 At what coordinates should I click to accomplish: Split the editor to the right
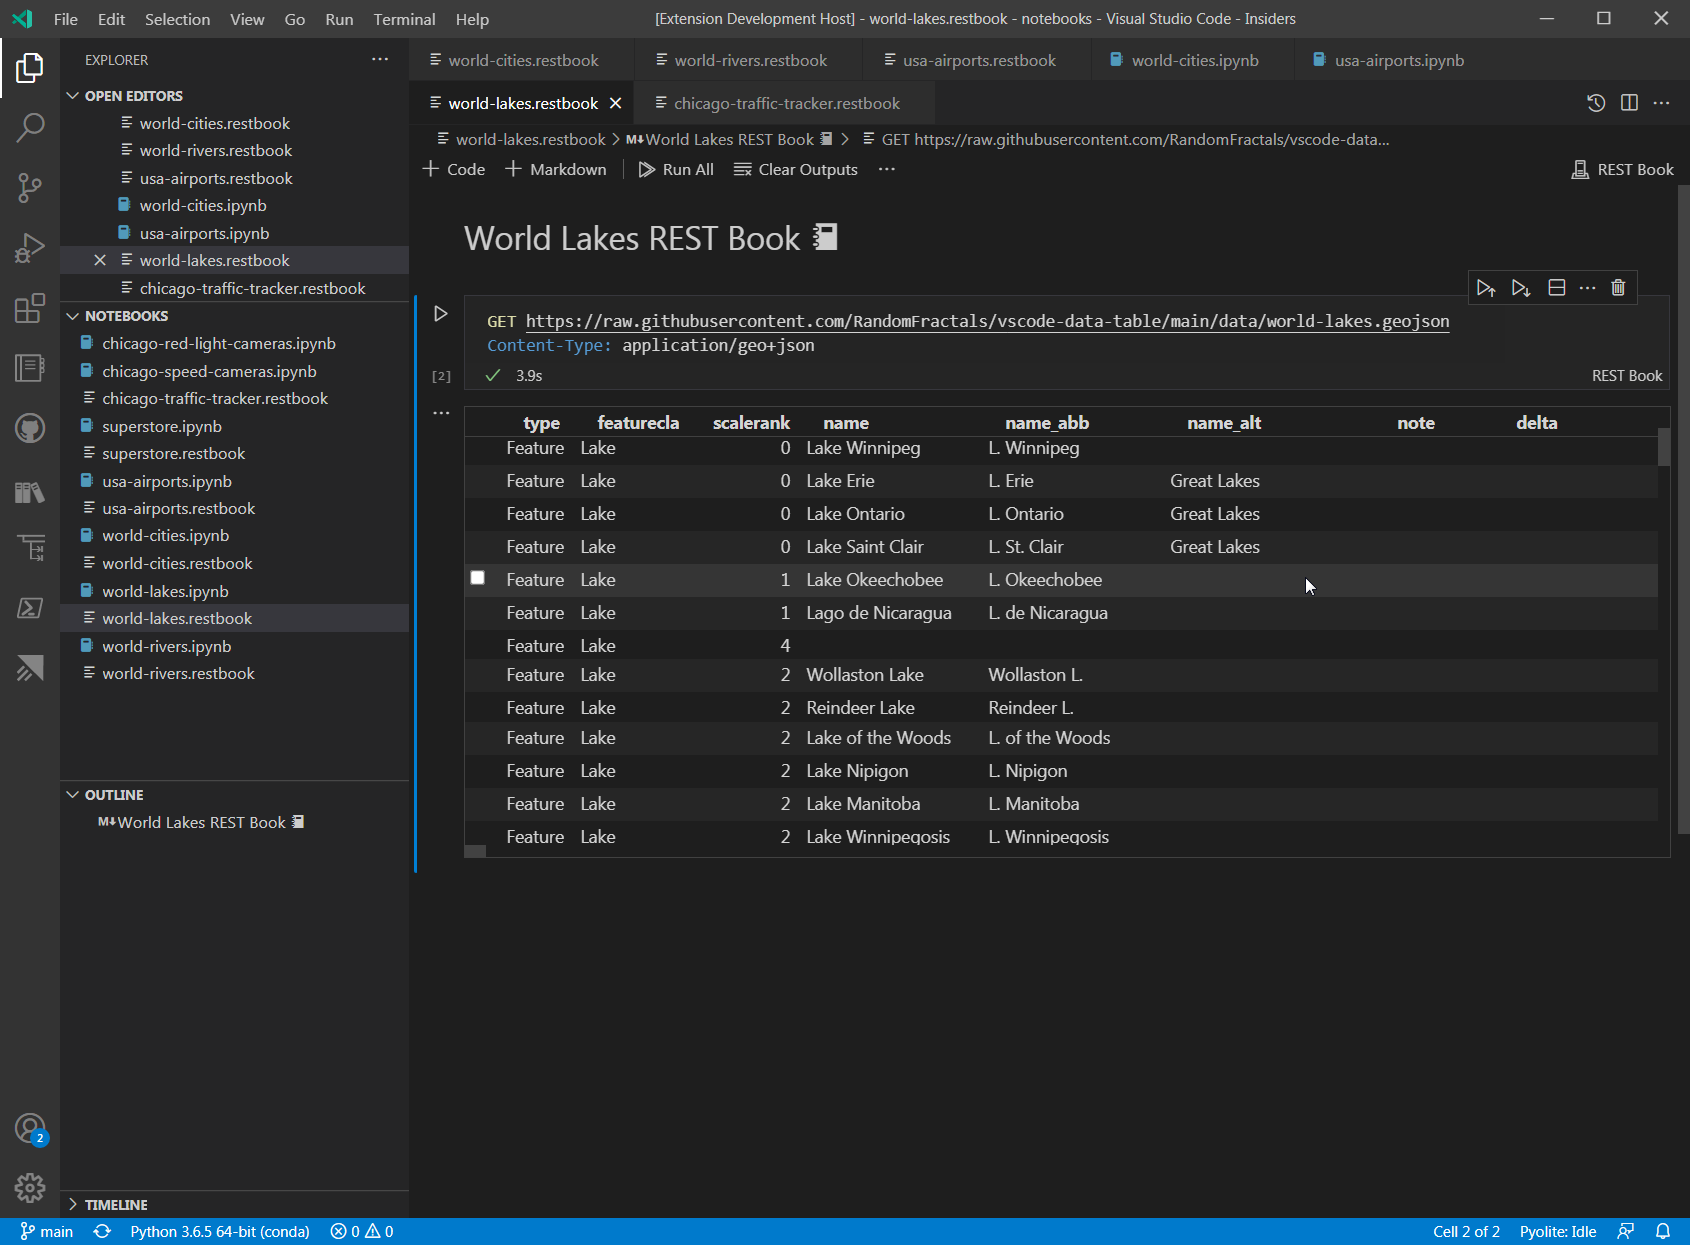1629,103
